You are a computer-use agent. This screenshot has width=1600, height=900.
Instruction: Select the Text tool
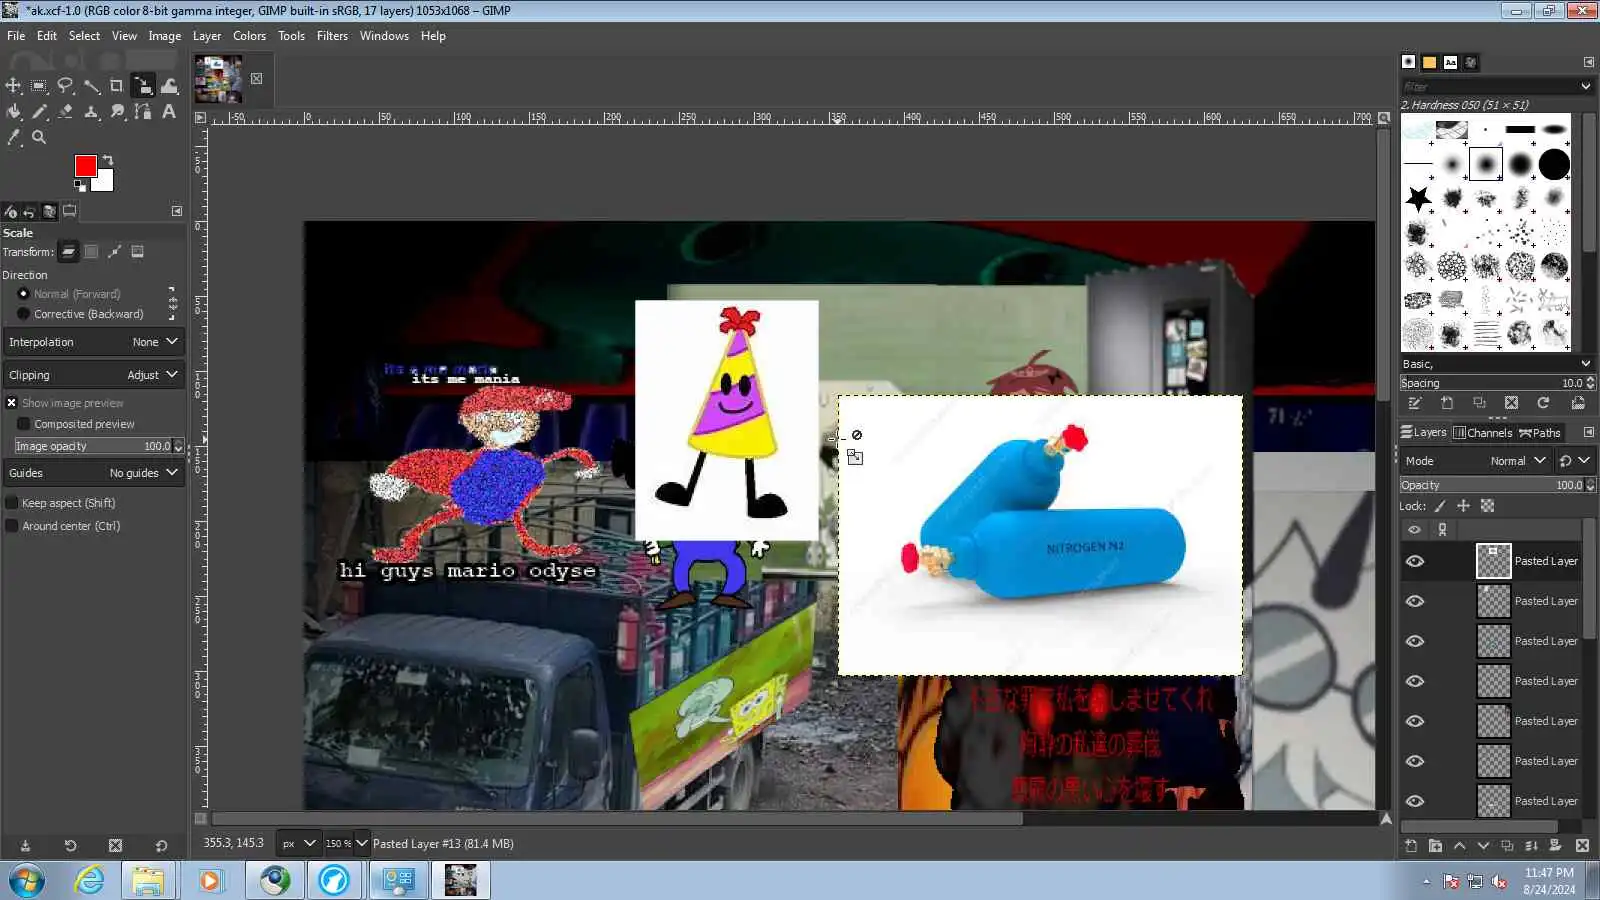(169, 112)
